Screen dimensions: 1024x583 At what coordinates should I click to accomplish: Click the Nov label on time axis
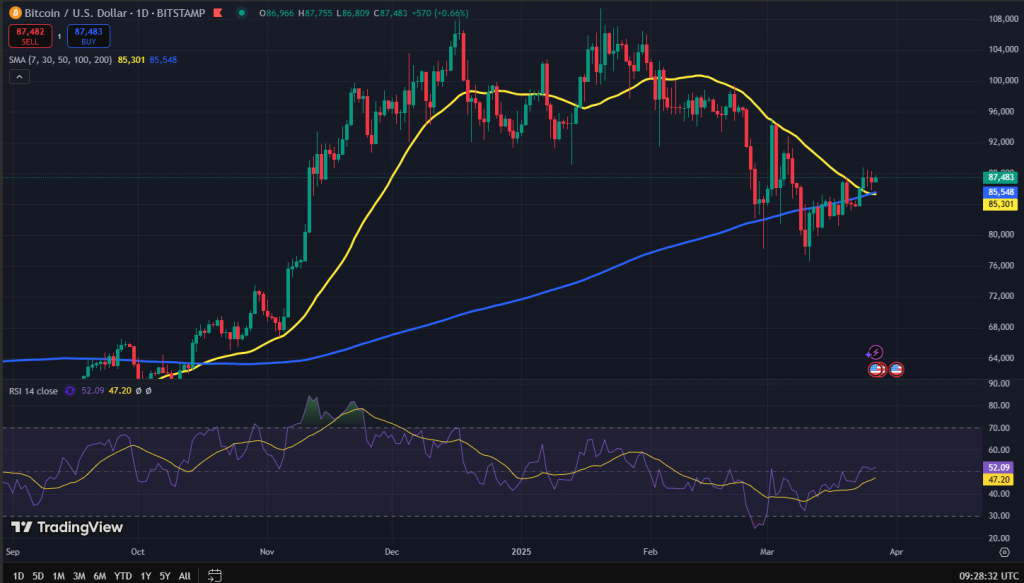(x=268, y=552)
